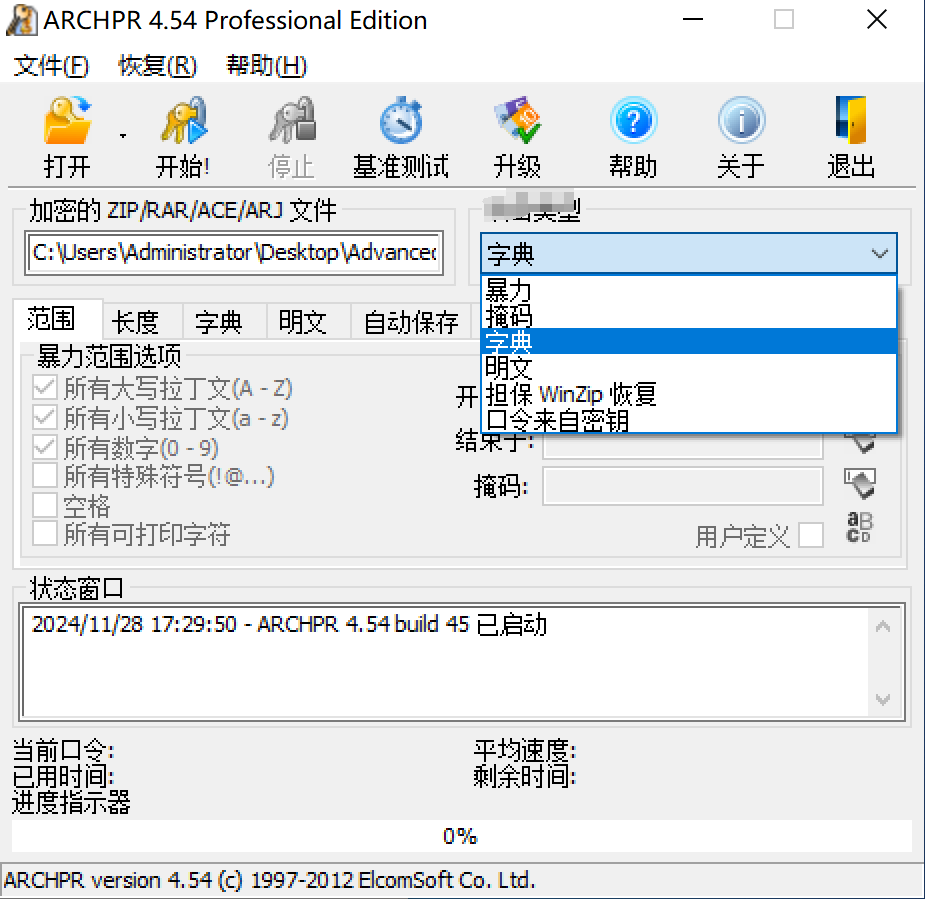Open the 恢复(R) menu

click(x=158, y=65)
